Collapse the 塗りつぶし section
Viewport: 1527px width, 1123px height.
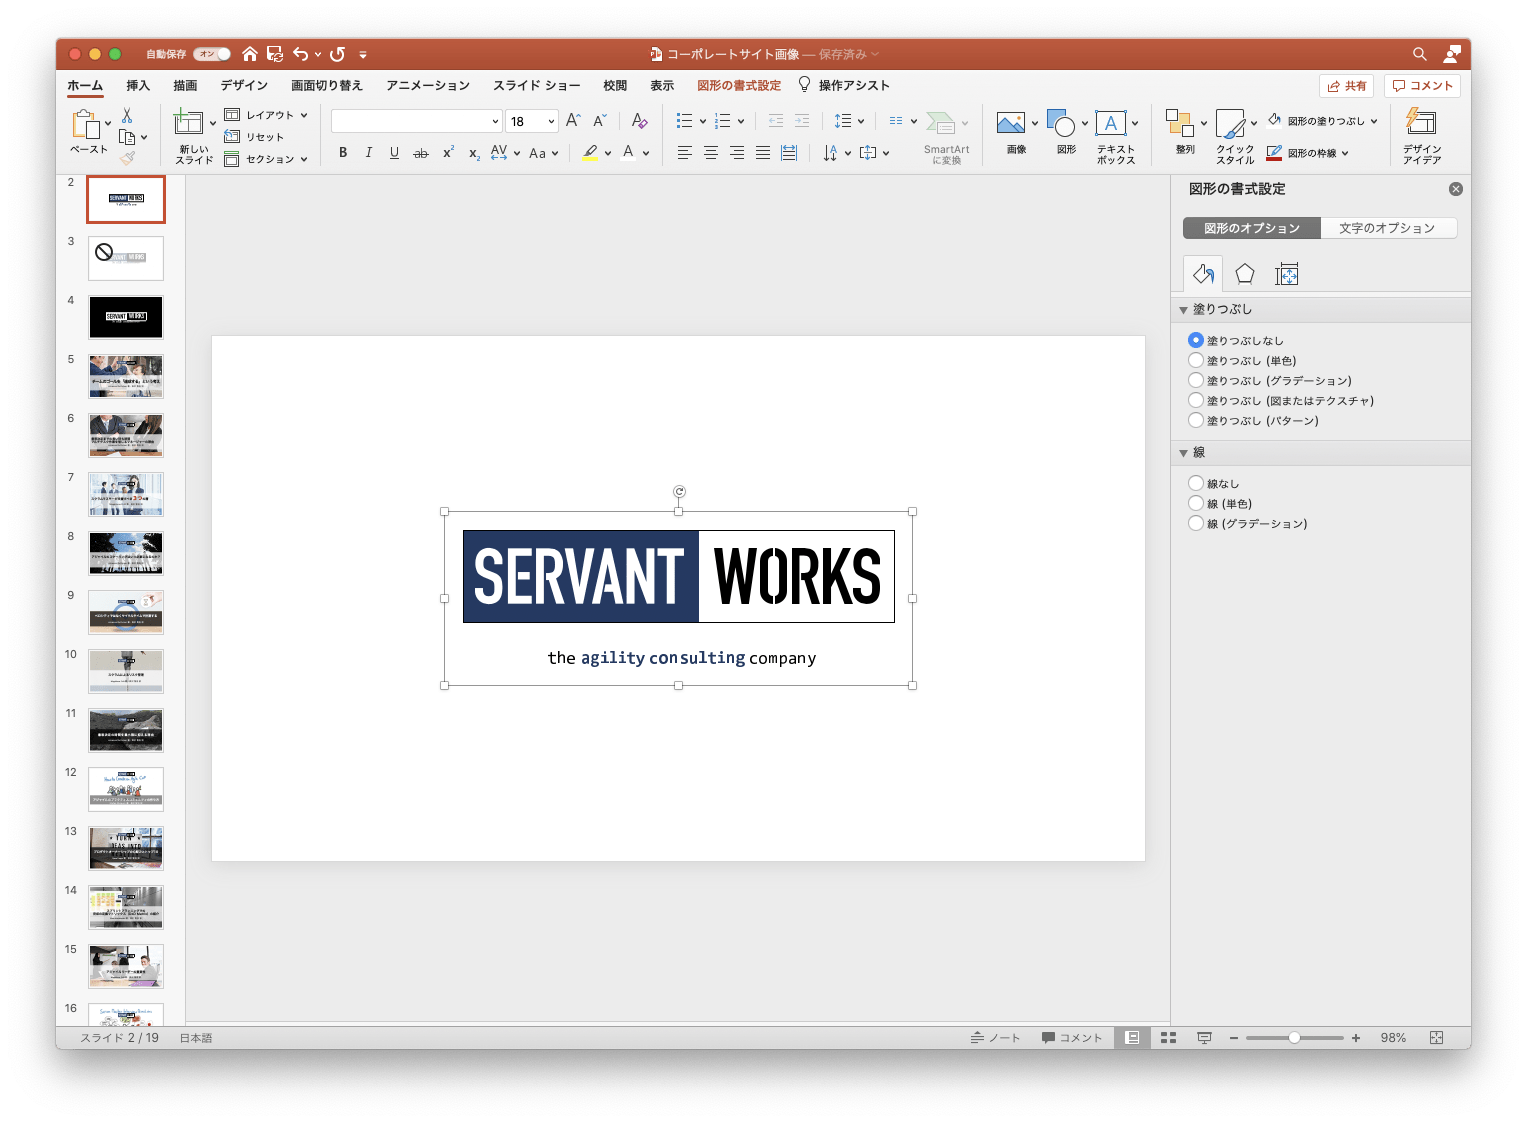(x=1184, y=310)
